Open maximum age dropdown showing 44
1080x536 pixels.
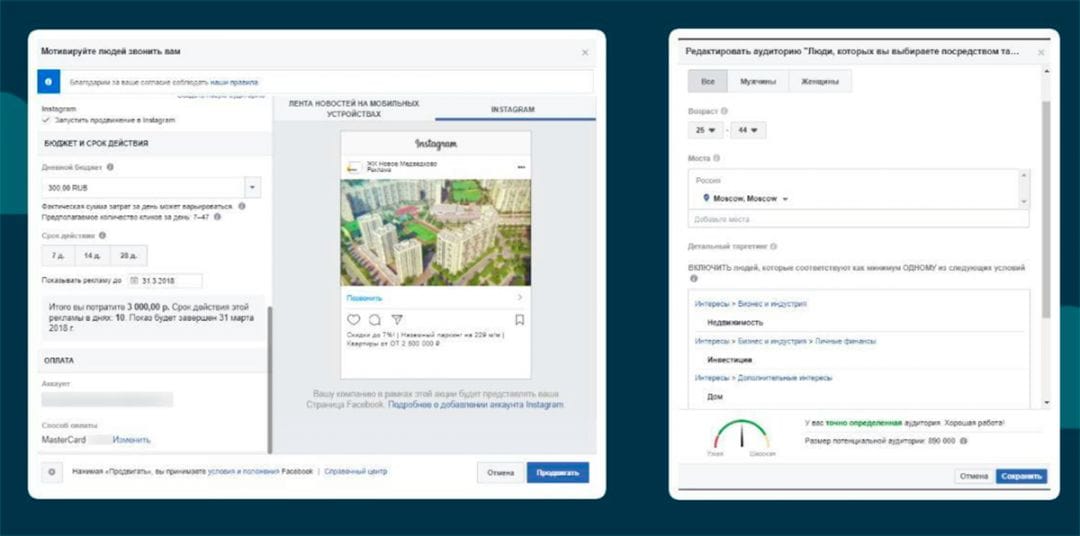(x=747, y=130)
